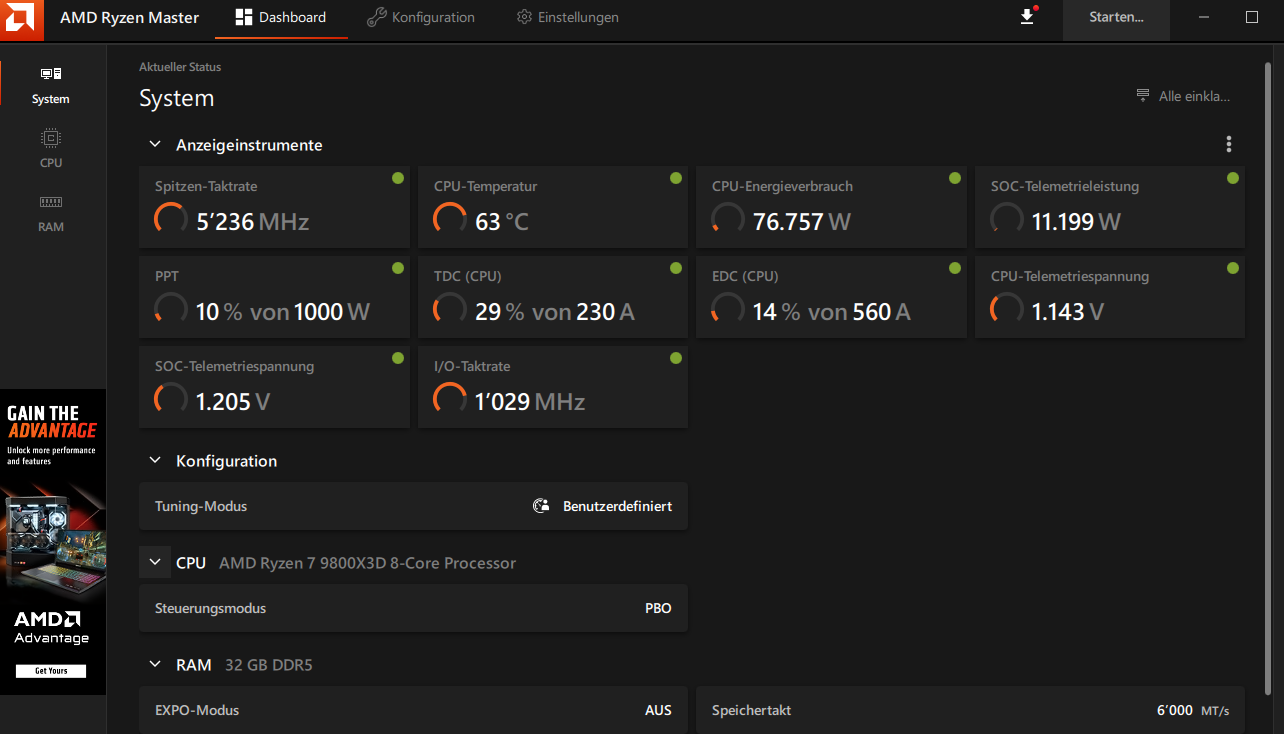Image resolution: width=1284 pixels, height=734 pixels.
Task: Click the EXPO-Modus label
Action: pos(197,710)
